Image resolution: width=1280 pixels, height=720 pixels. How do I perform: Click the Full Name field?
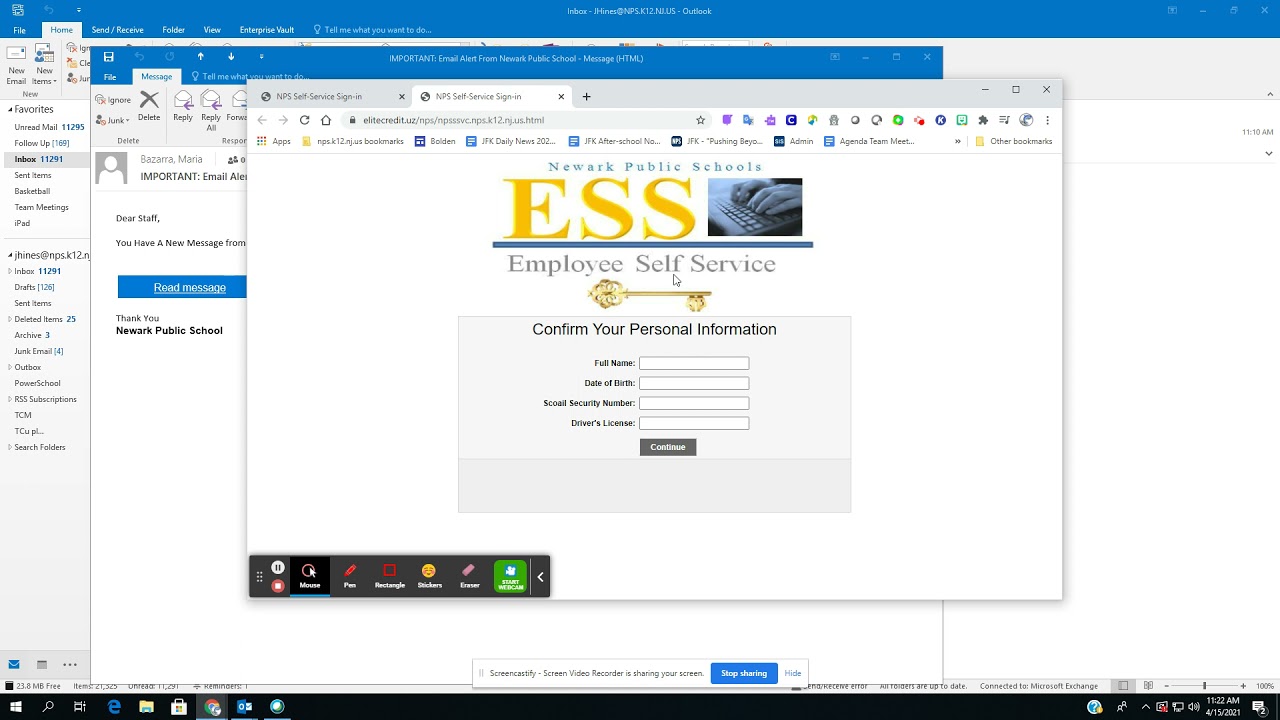(x=694, y=363)
